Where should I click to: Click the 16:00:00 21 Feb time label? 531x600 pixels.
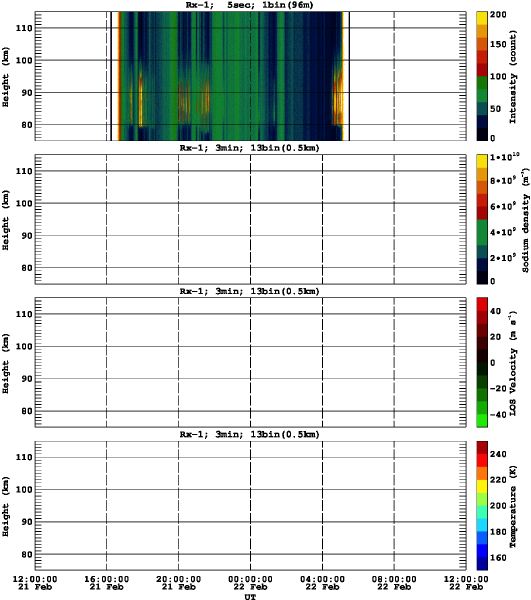point(106,583)
